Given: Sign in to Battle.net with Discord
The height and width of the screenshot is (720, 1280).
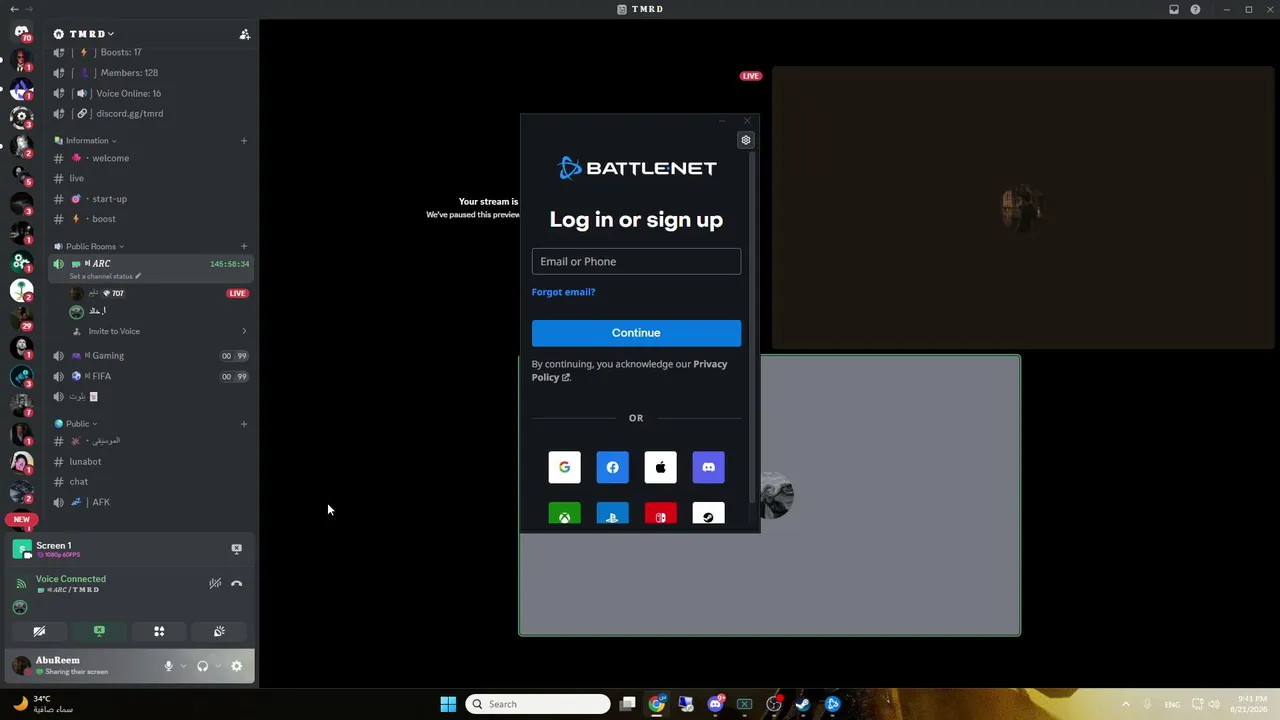Looking at the screenshot, I should [708, 467].
